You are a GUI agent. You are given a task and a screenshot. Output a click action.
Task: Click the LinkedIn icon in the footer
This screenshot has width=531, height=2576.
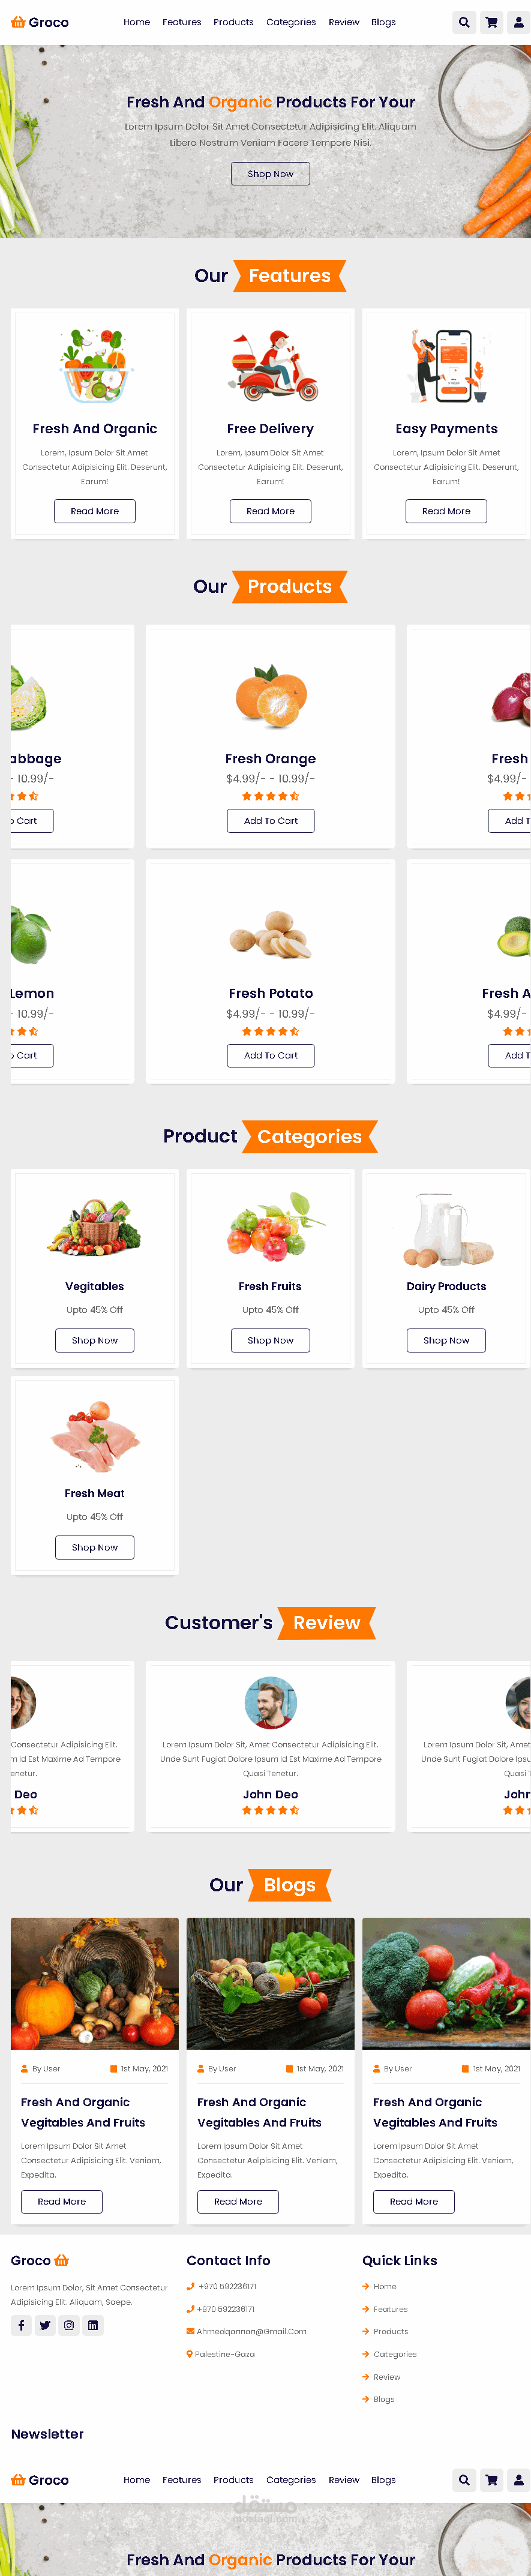tap(92, 2325)
